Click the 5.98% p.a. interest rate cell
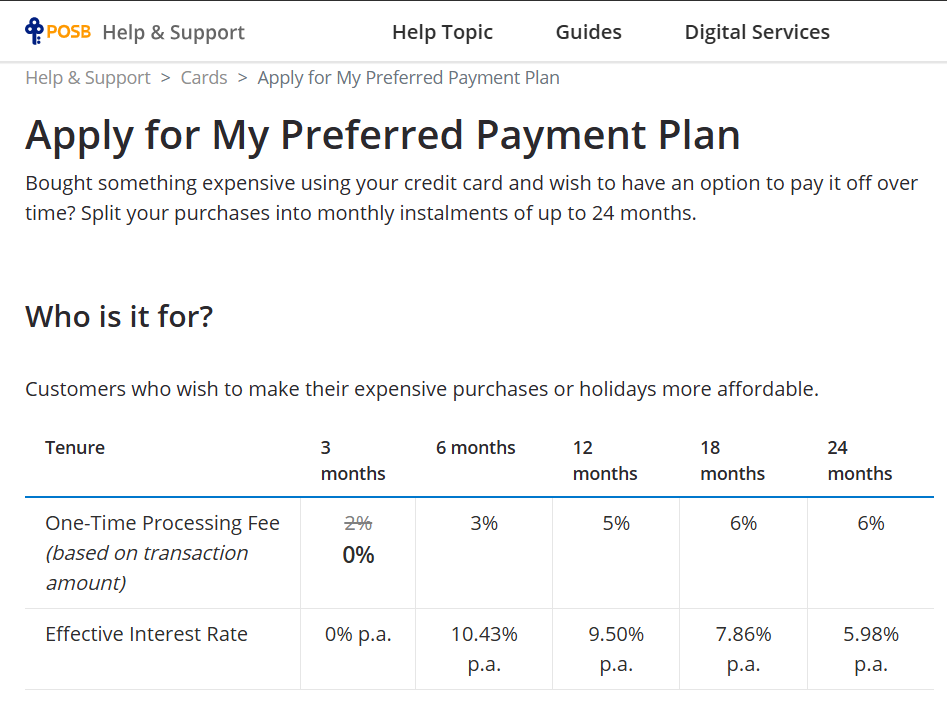Image resolution: width=947 pixels, height=715 pixels. 870,649
